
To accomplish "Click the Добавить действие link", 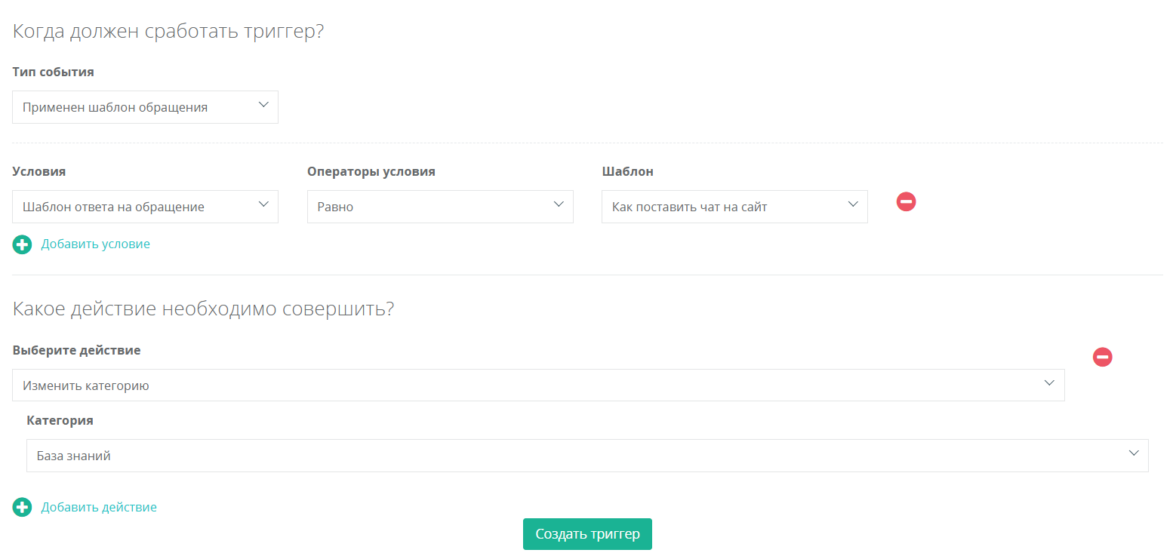I will [99, 508].
